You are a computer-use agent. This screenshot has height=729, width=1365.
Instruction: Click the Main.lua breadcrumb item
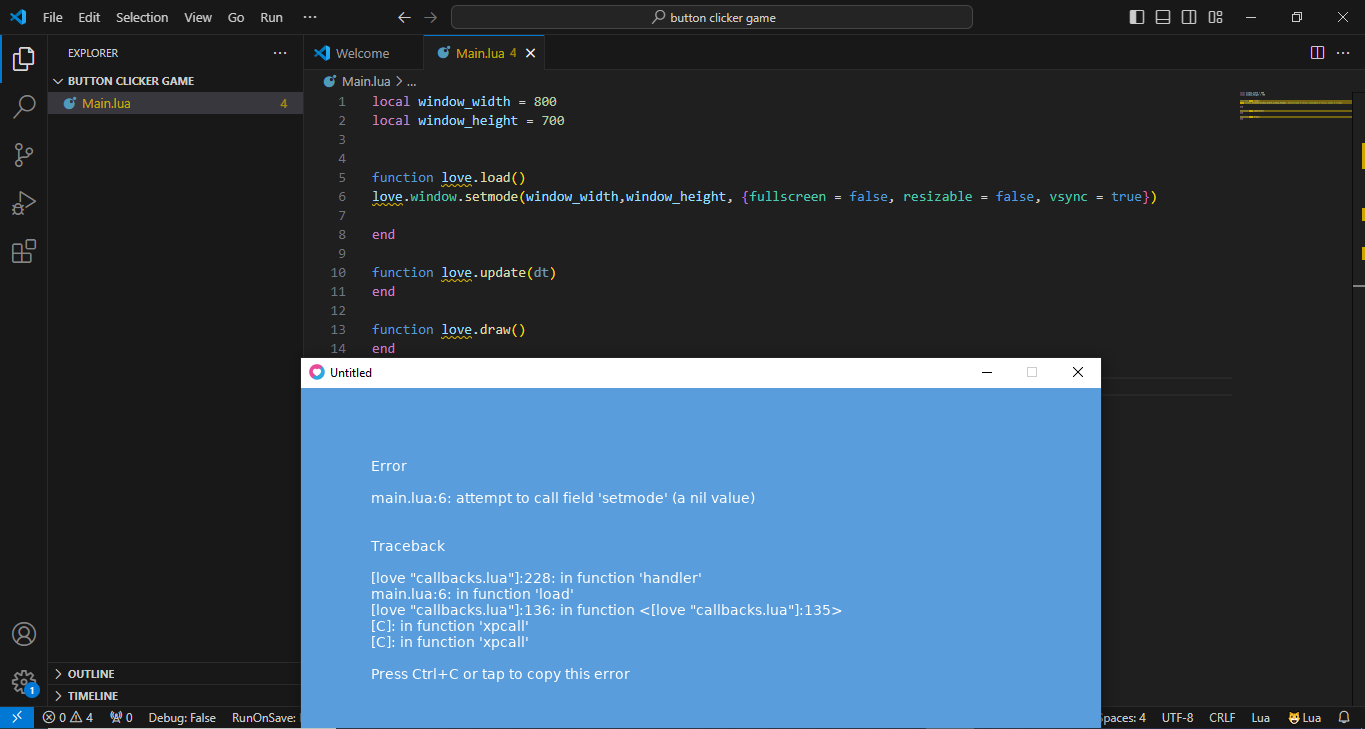tap(366, 82)
